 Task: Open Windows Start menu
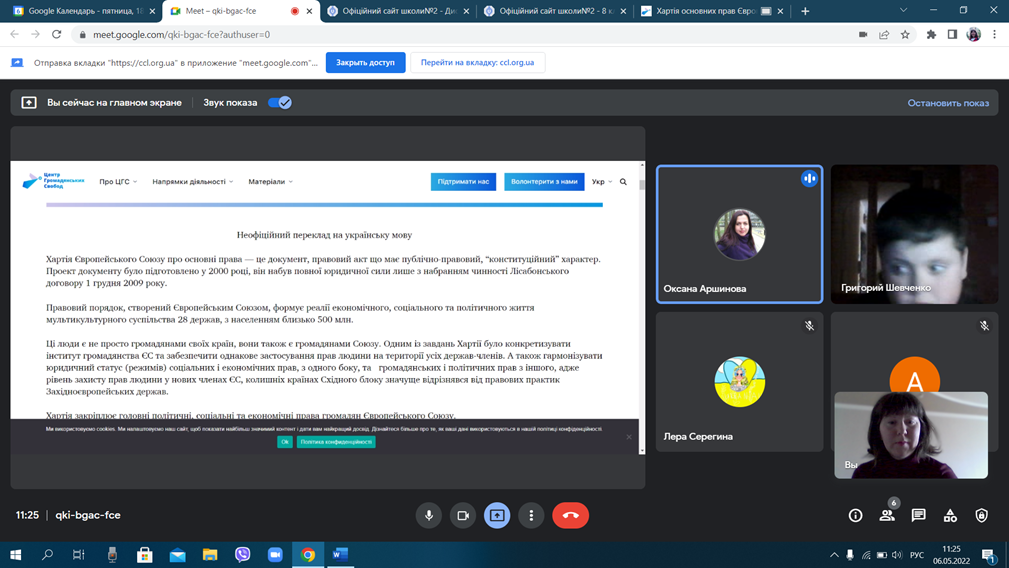tap(15, 554)
